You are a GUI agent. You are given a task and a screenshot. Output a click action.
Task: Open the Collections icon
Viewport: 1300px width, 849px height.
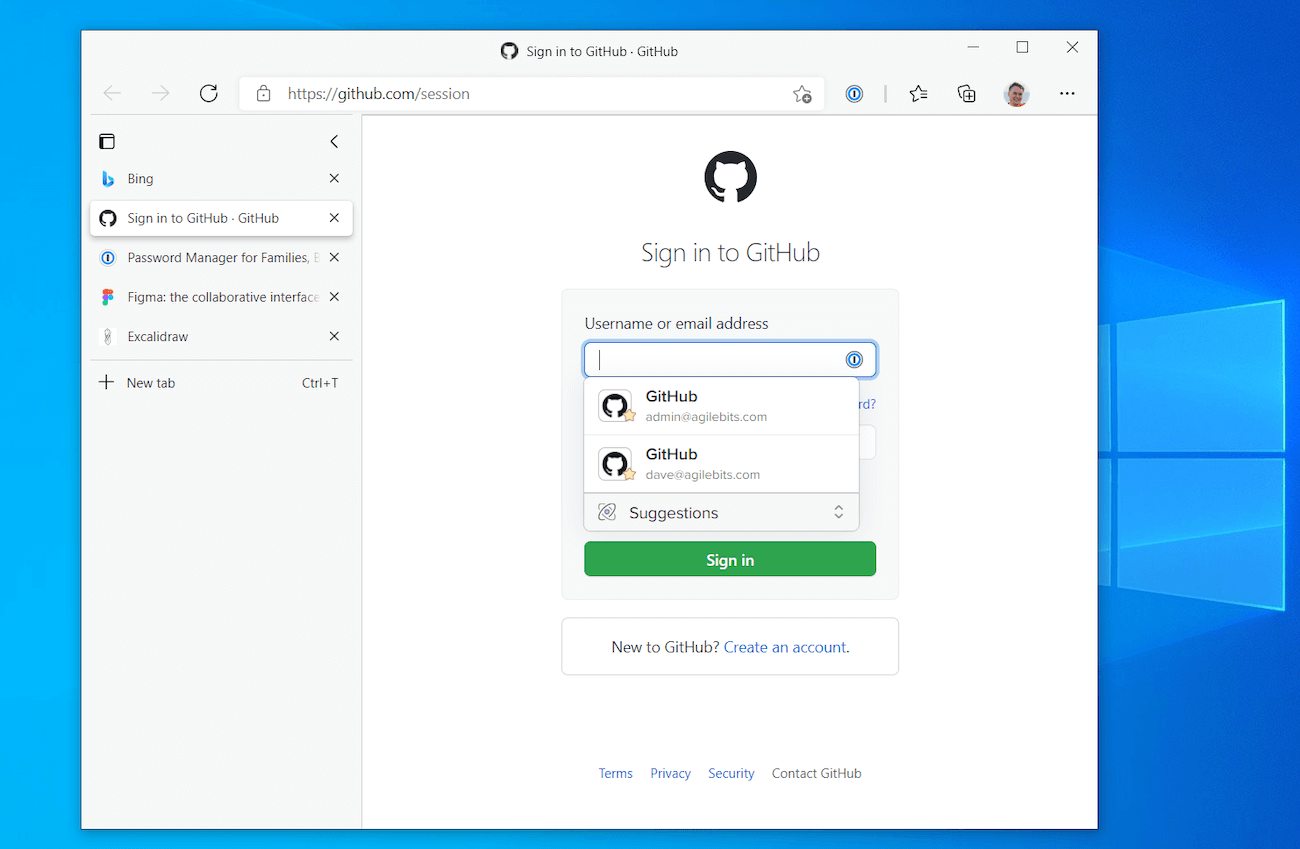point(966,94)
